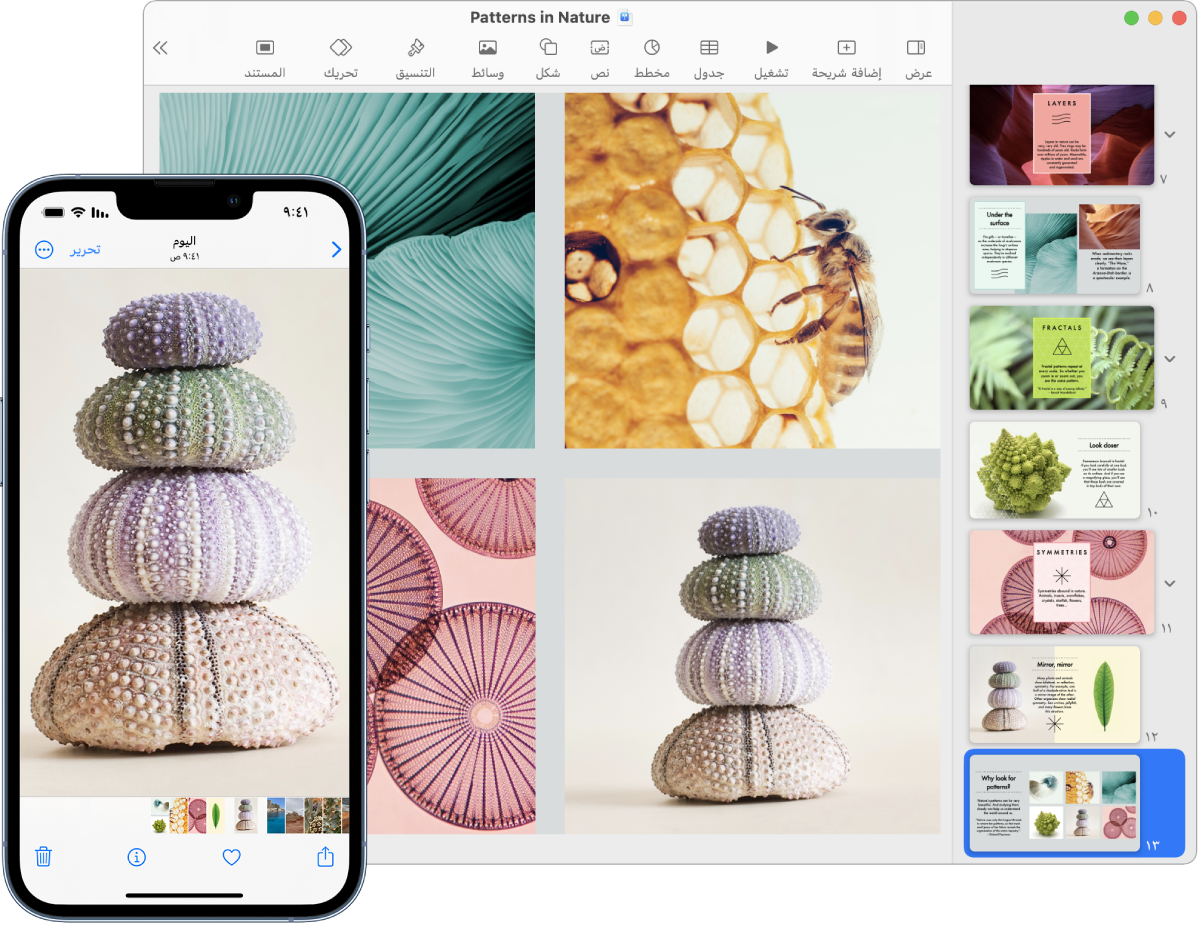Favorite the photo with the heart icon

pos(231,857)
